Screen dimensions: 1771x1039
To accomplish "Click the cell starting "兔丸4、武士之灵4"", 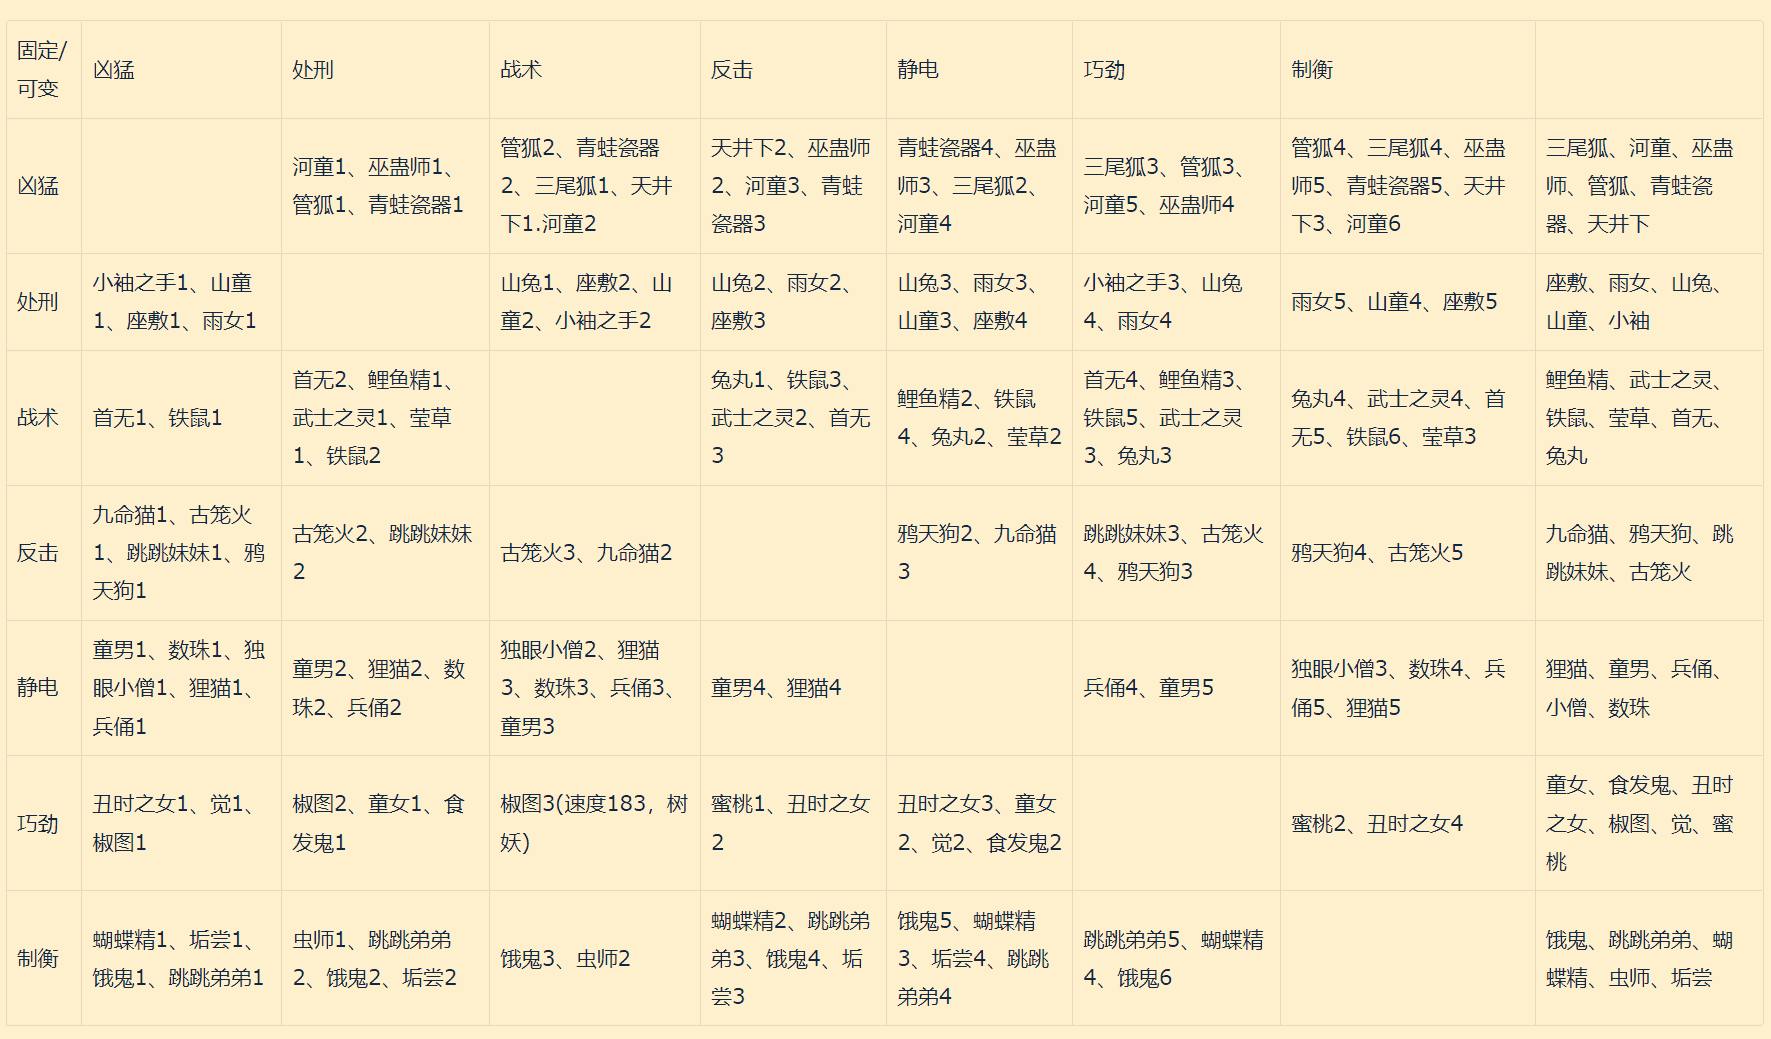I will pos(1408,418).
